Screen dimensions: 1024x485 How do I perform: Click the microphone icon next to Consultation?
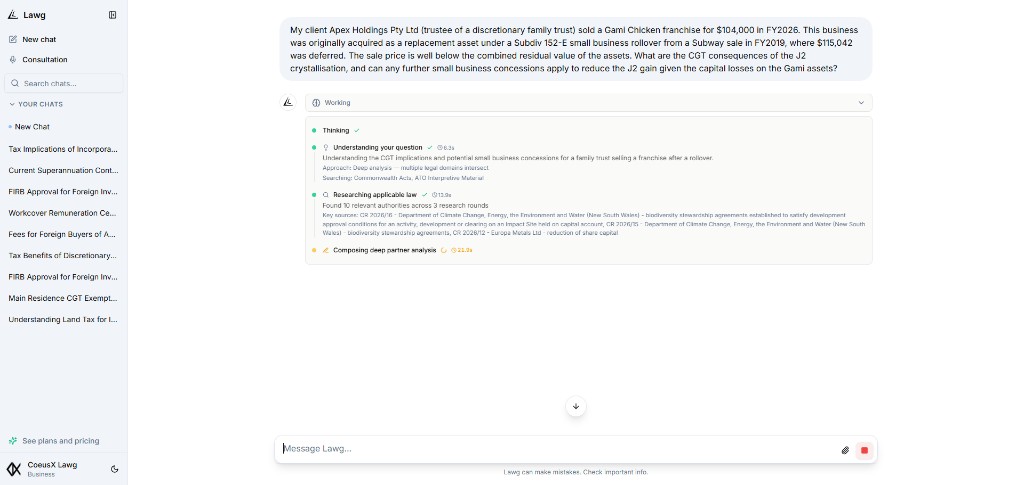[12, 59]
